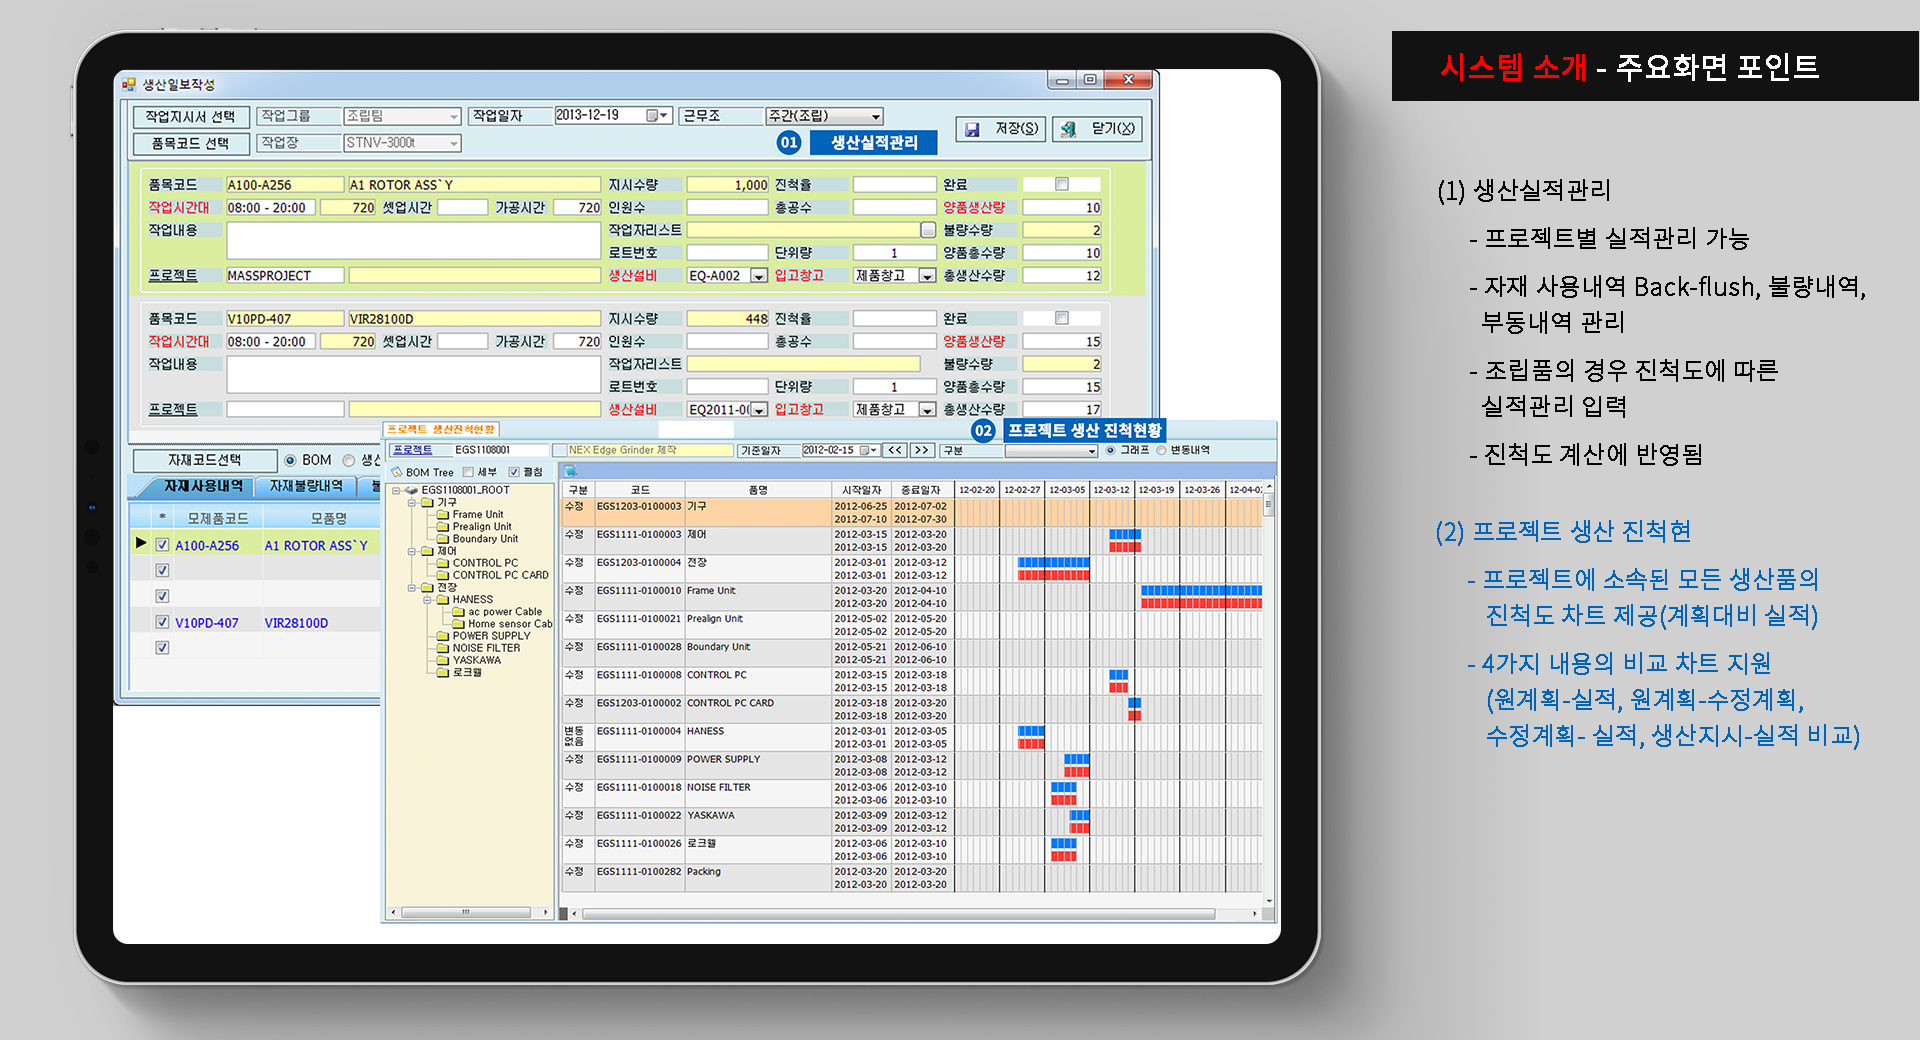Tick the 완료 checkbox for A100-A256
Viewport: 1920px width, 1040px height.
pyautogui.click(x=1062, y=184)
